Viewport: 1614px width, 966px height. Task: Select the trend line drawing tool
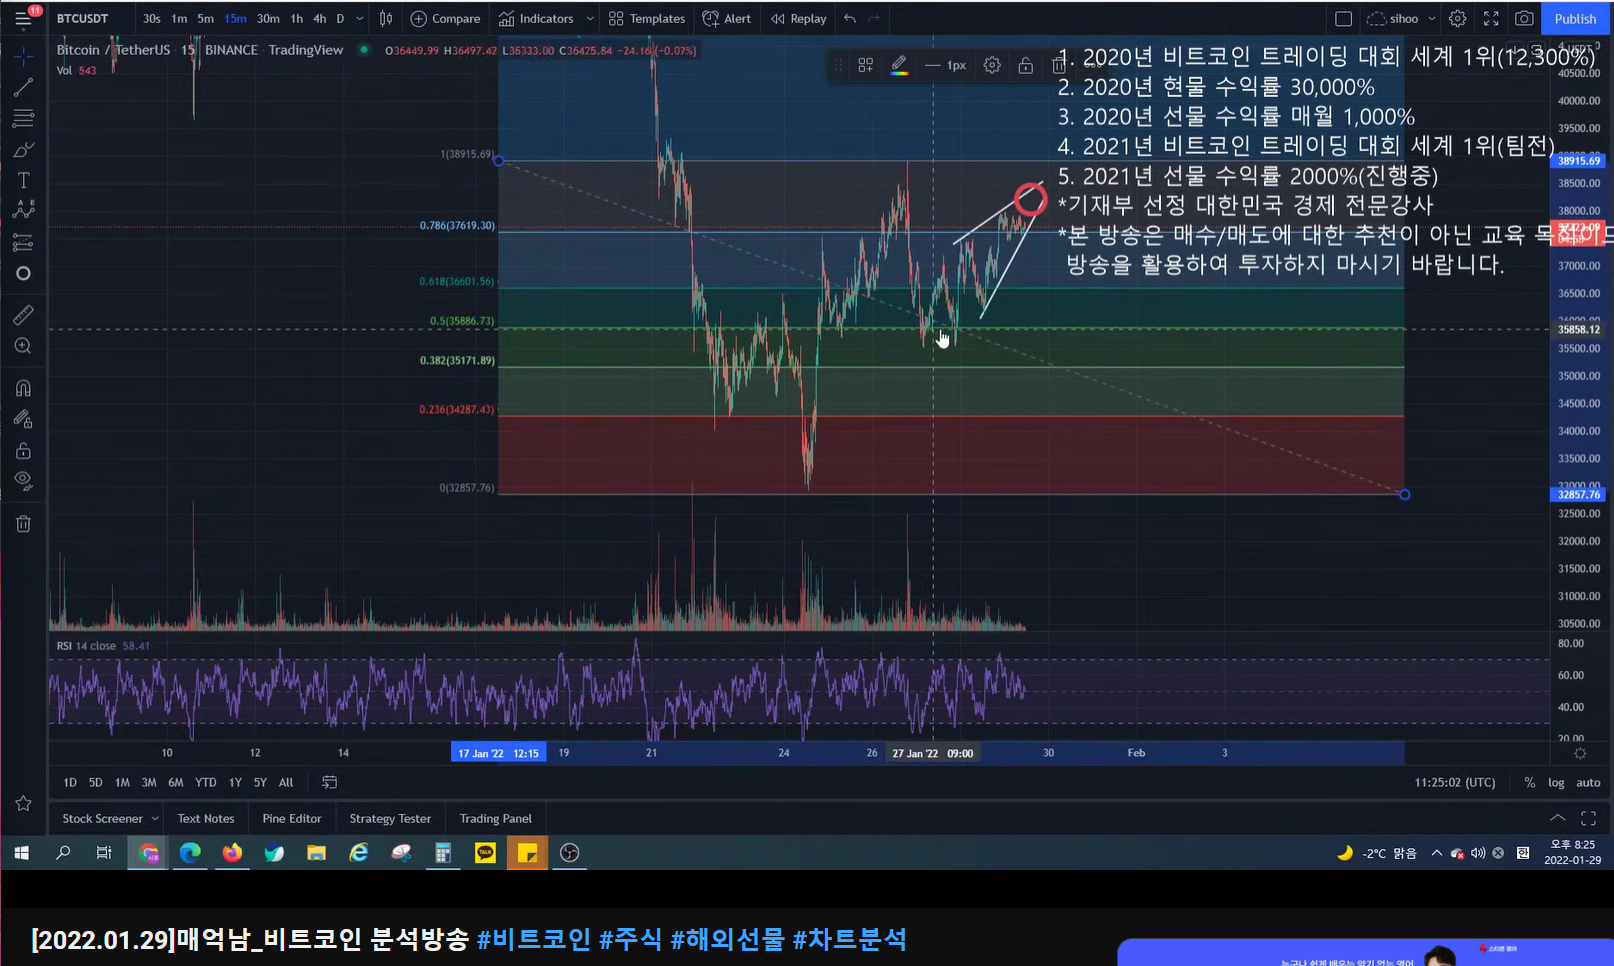tap(23, 87)
